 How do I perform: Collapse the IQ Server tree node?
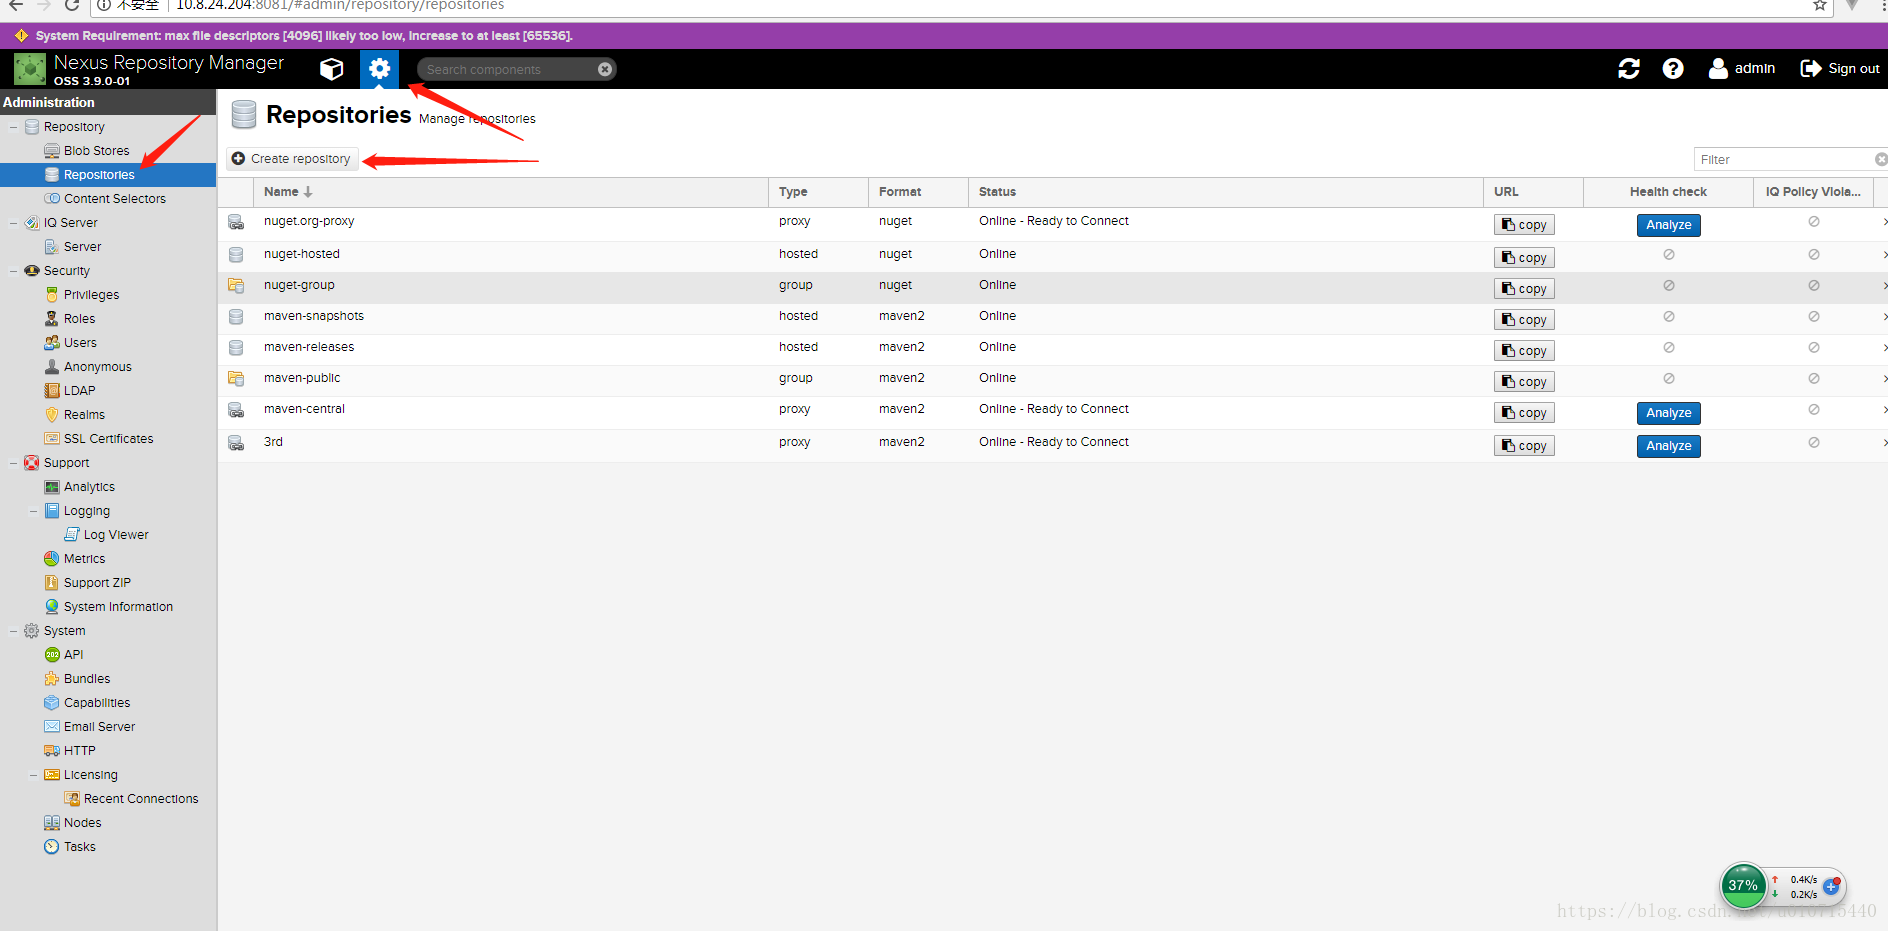coord(13,223)
